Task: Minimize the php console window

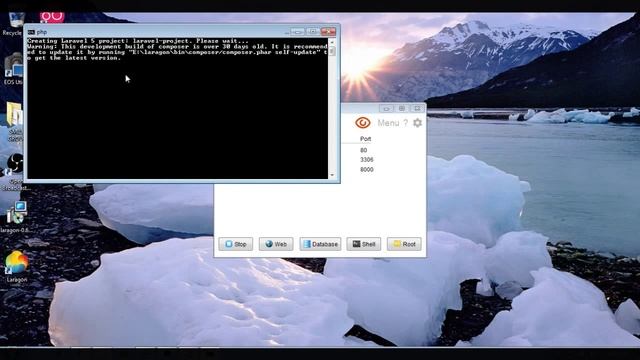Action: pos(297,31)
